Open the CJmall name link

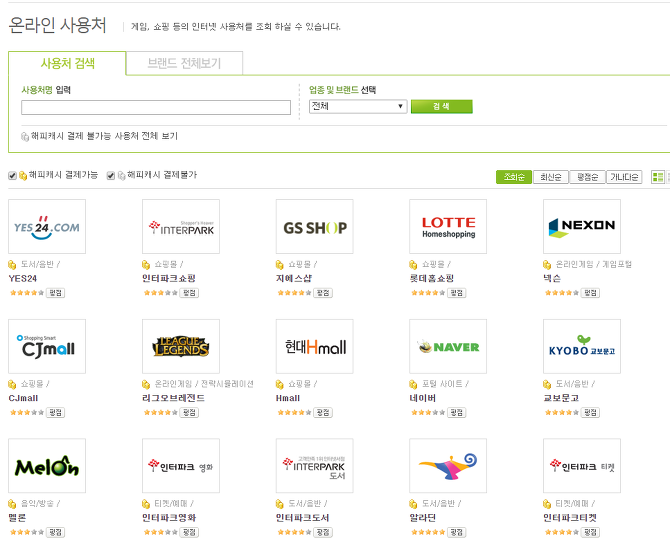point(23,398)
